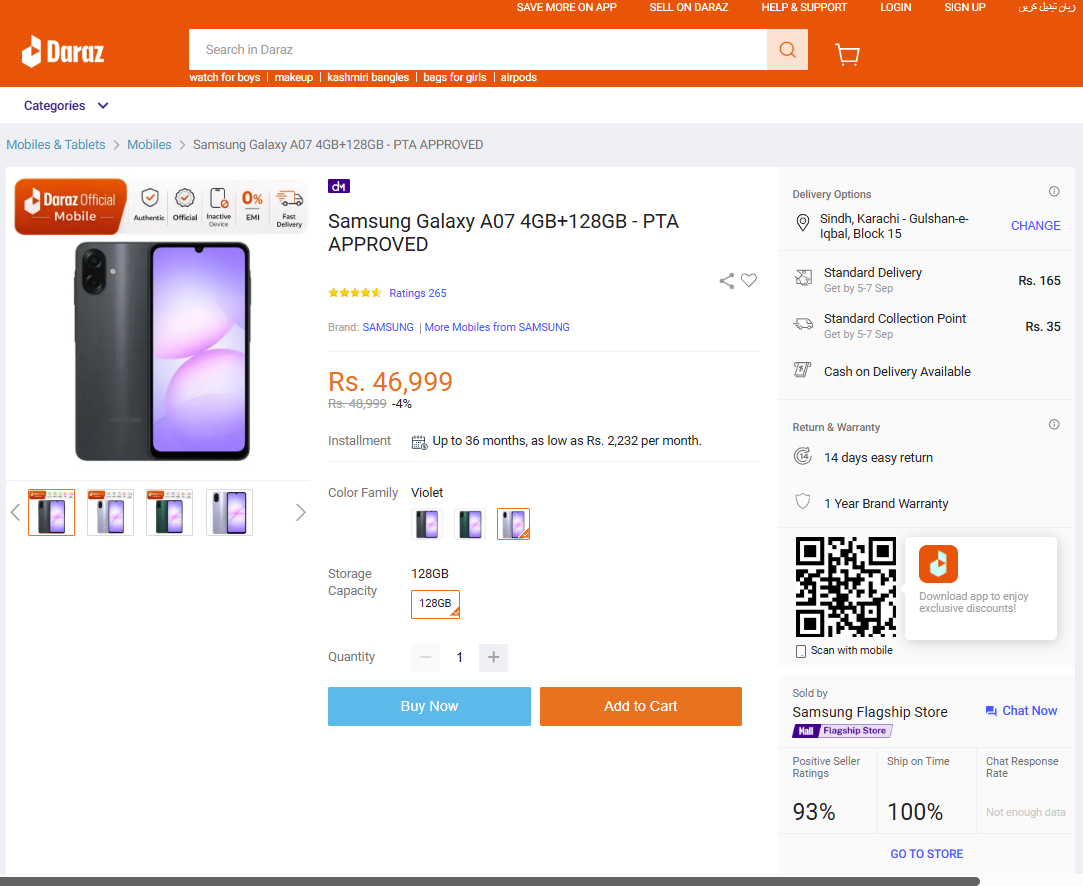Click the Daraz Mall badge icon
Image resolution: width=1083 pixels, height=886 pixels.
(339, 186)
